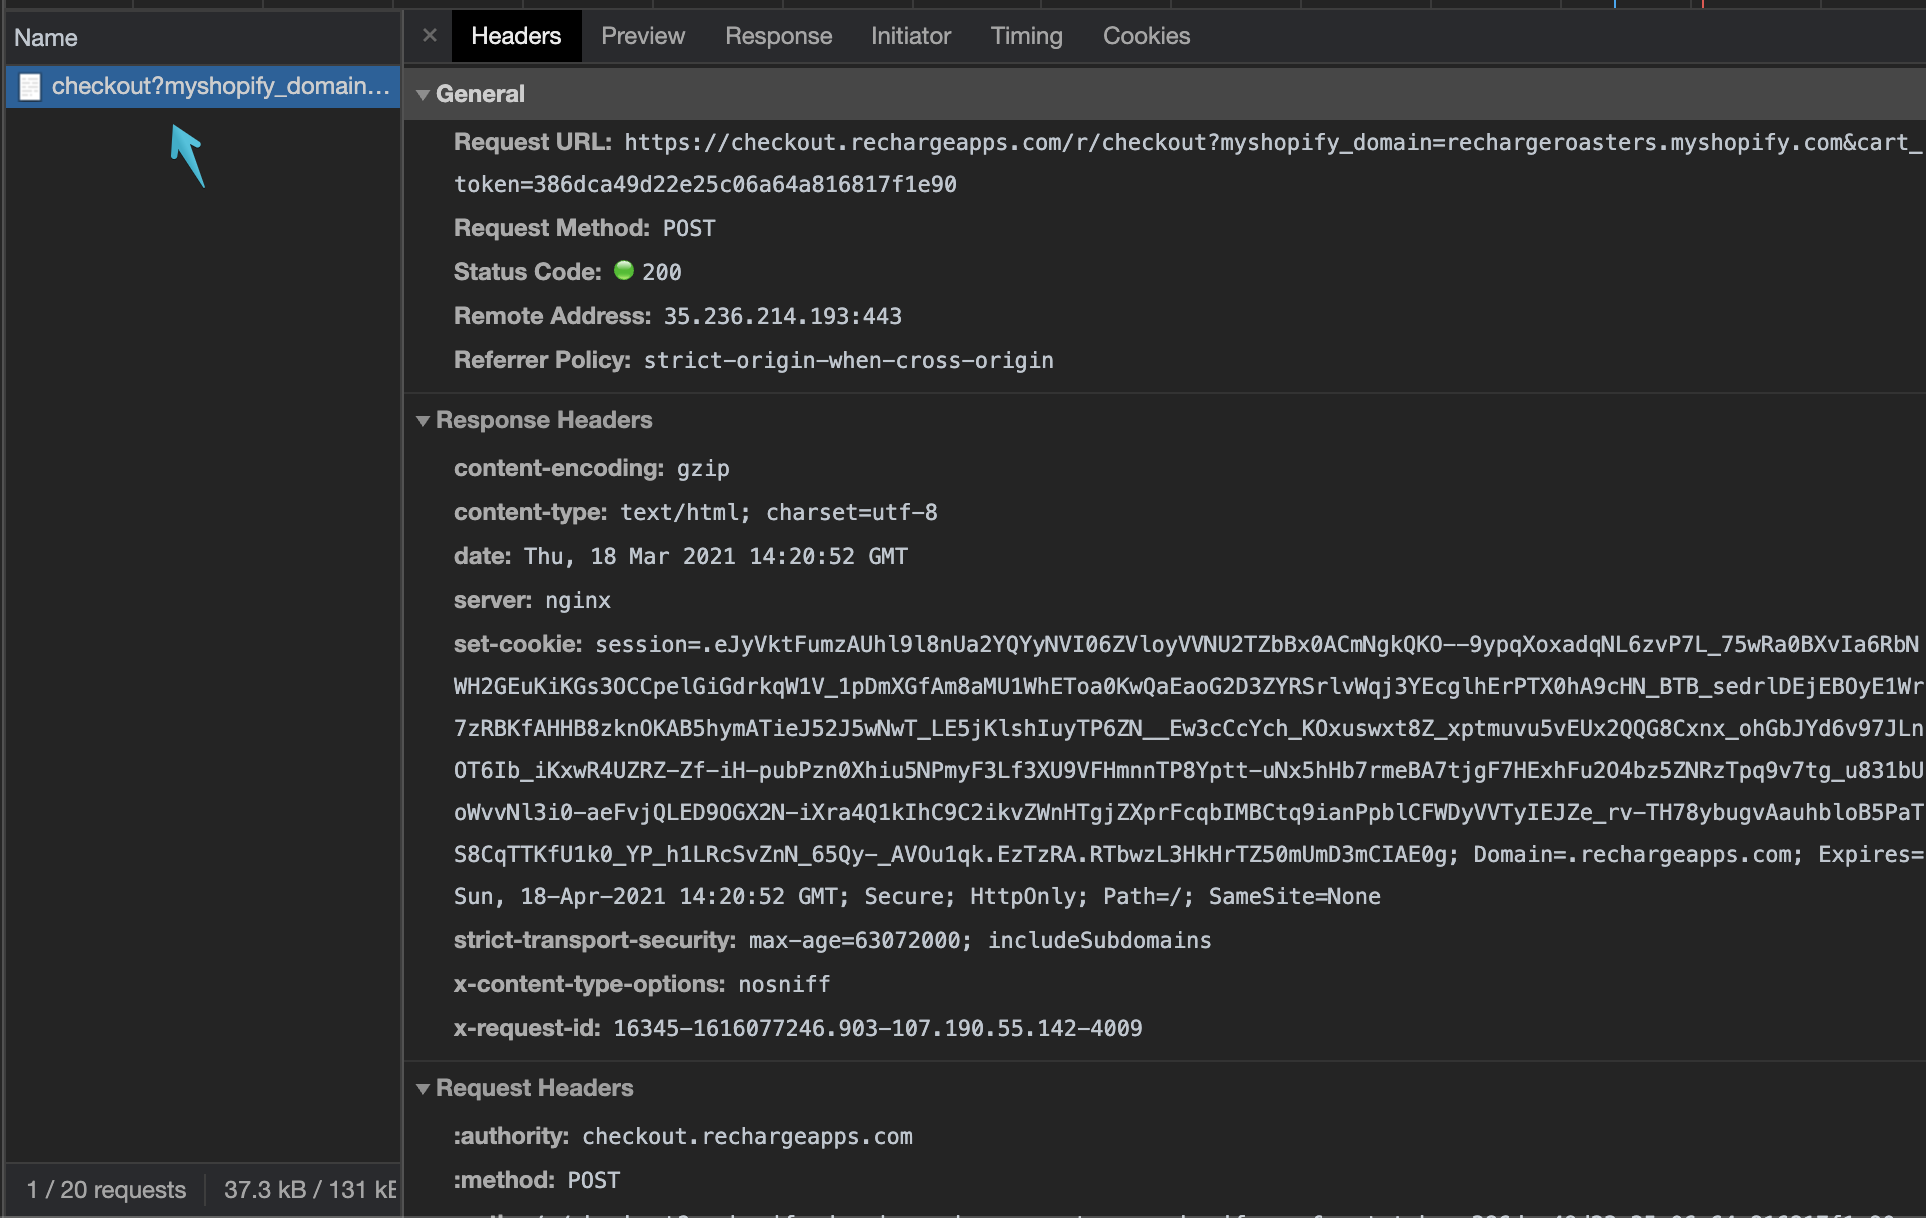Switch to the Preview tab

click(643, 36)
